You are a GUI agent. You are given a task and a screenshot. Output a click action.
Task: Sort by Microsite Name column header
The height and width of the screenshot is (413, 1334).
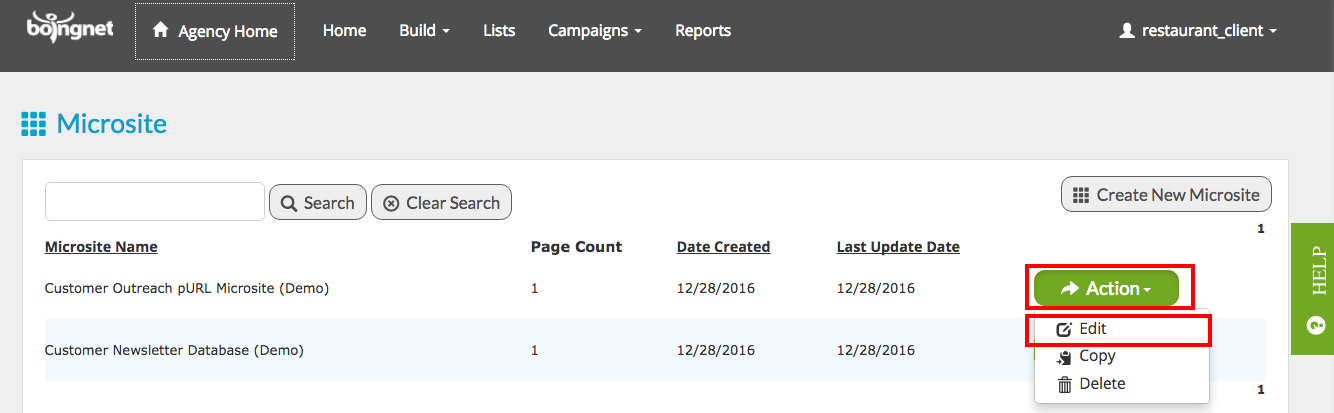tap(101, 247)
